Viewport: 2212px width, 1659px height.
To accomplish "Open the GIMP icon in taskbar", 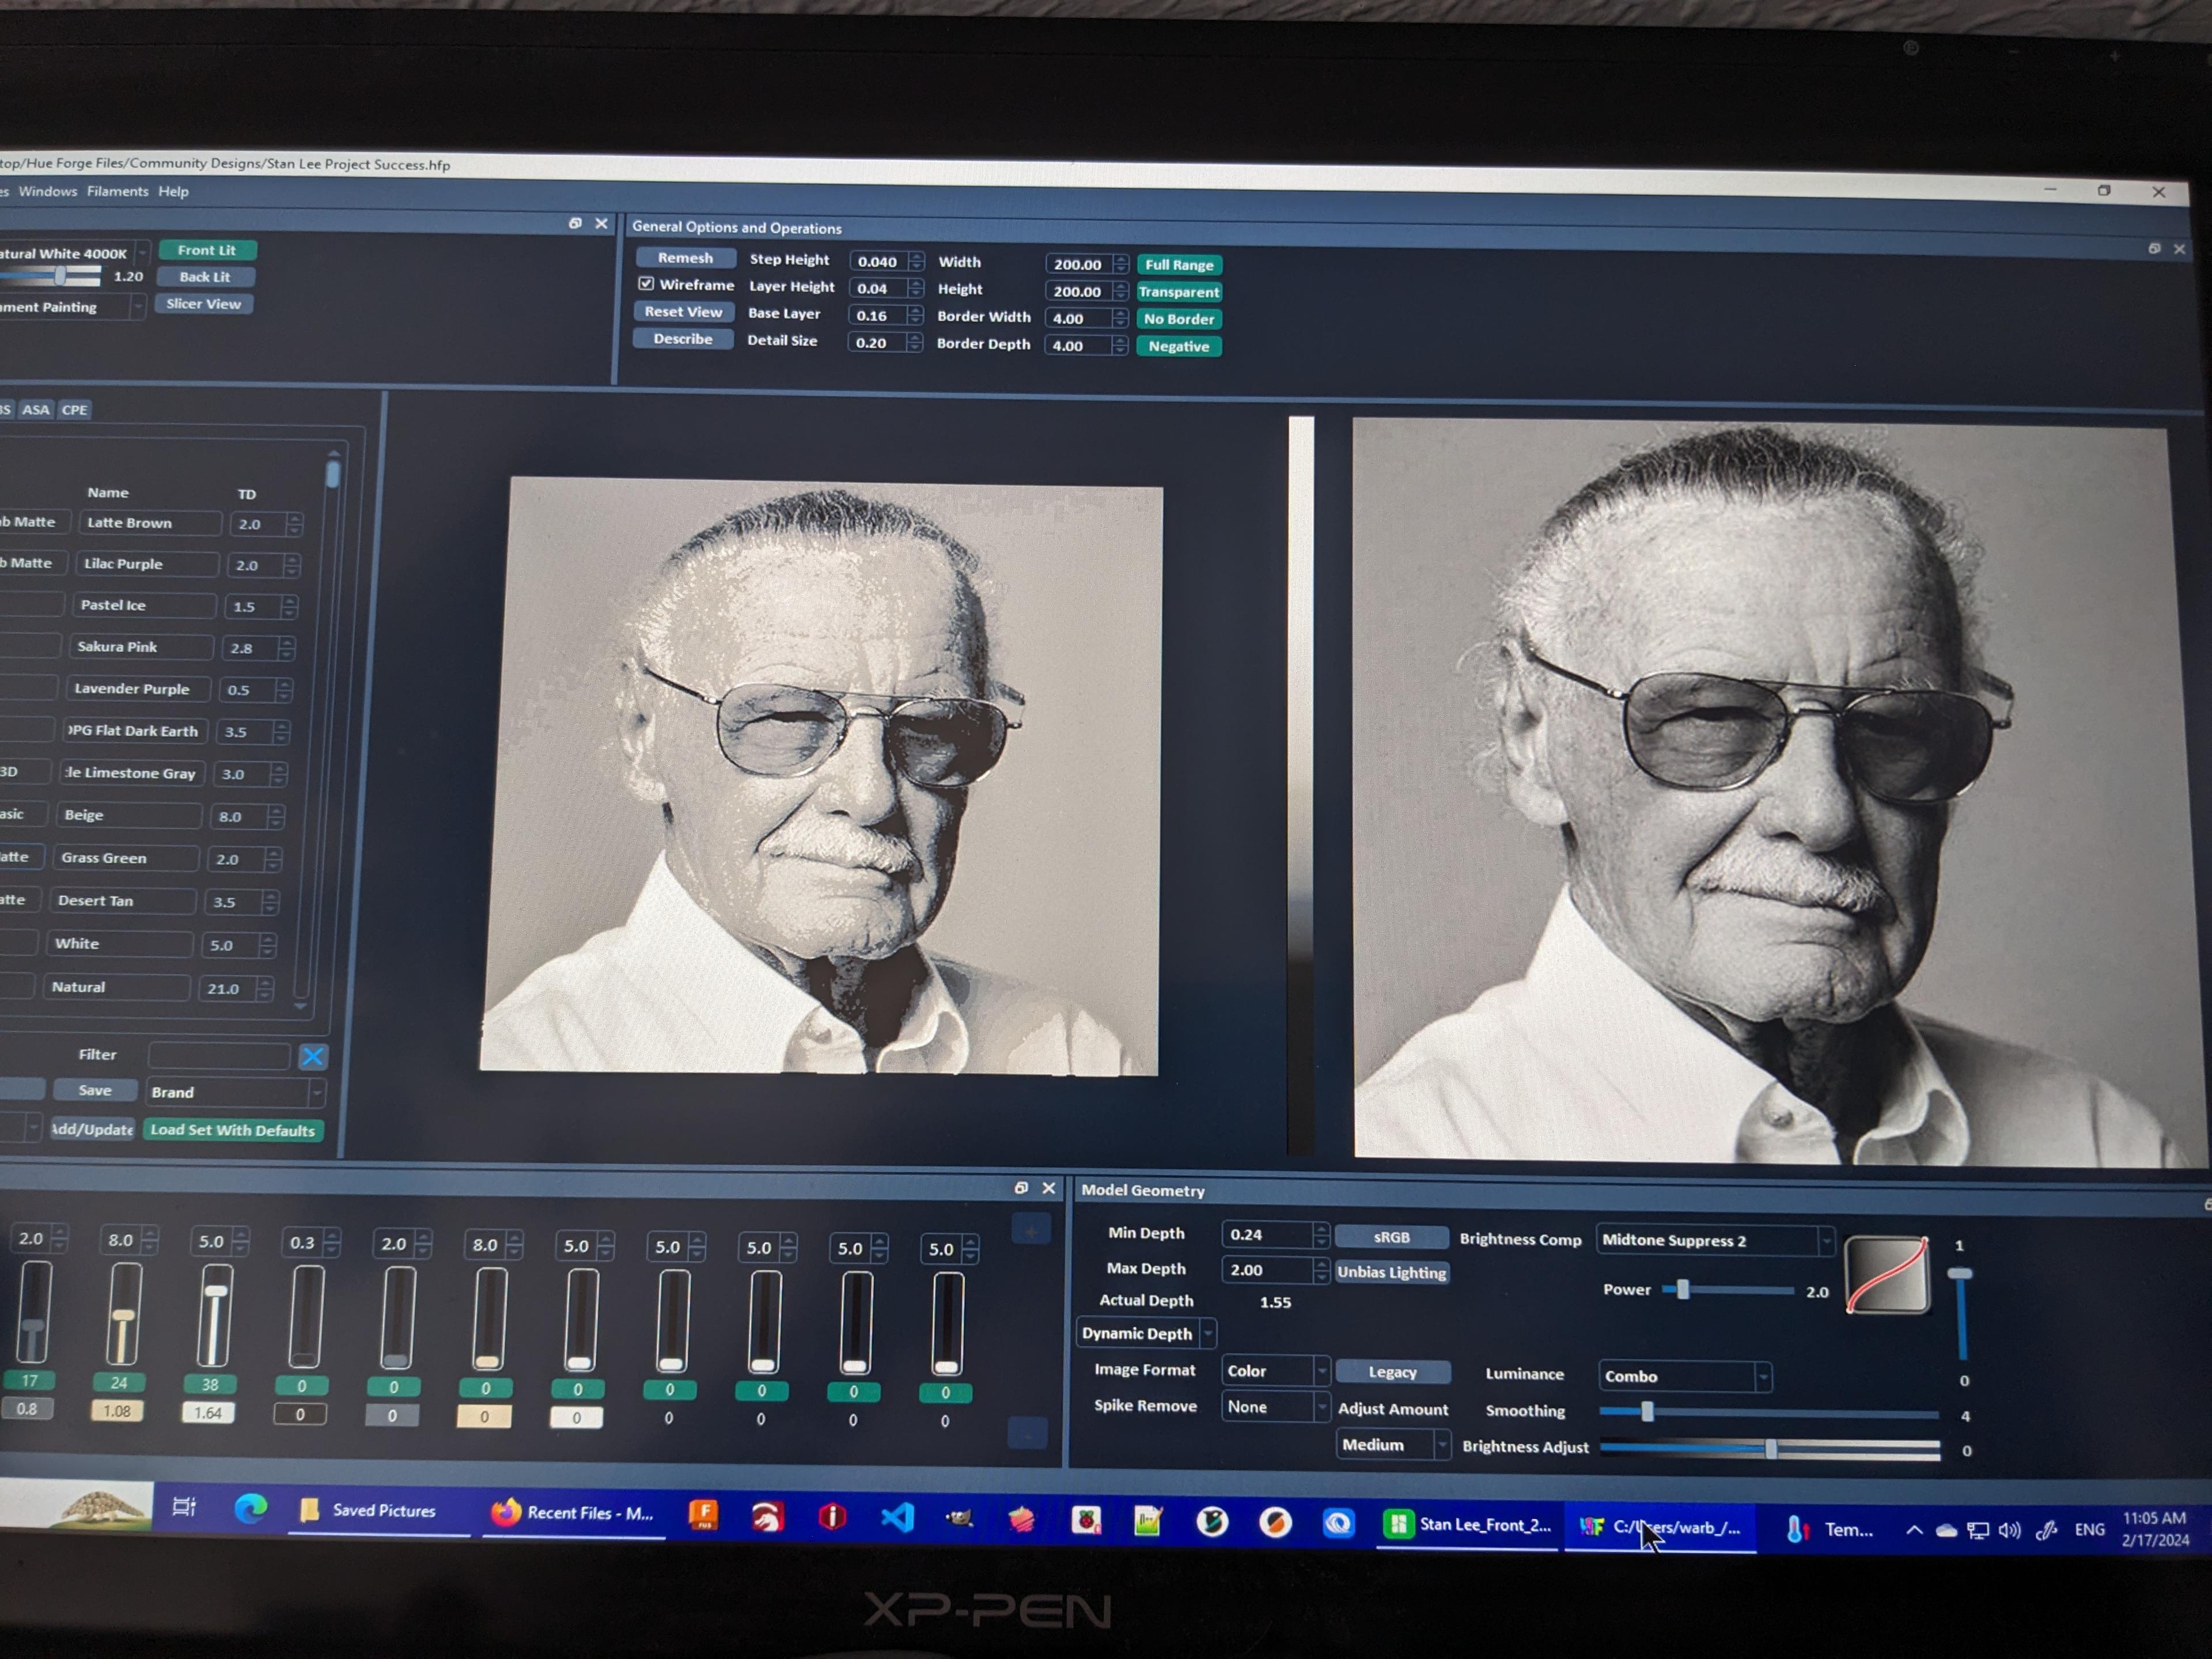I will pos(960,1519).
